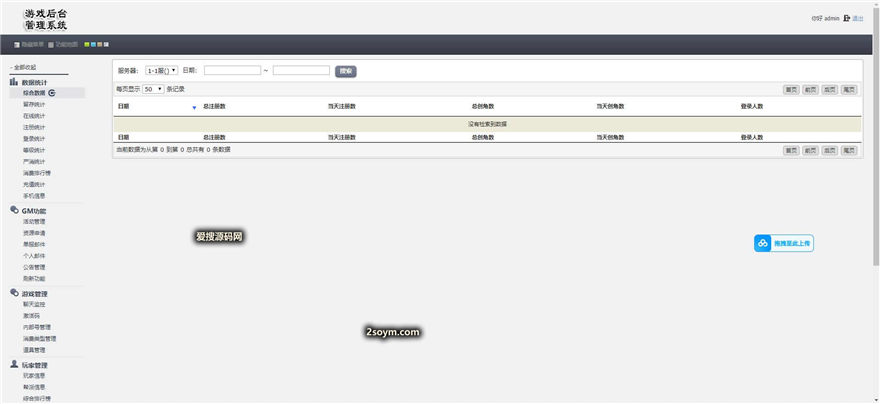Open the 服务器 server dropdown
This screenshot has height=404, width=880.
(x=161, y=71)
